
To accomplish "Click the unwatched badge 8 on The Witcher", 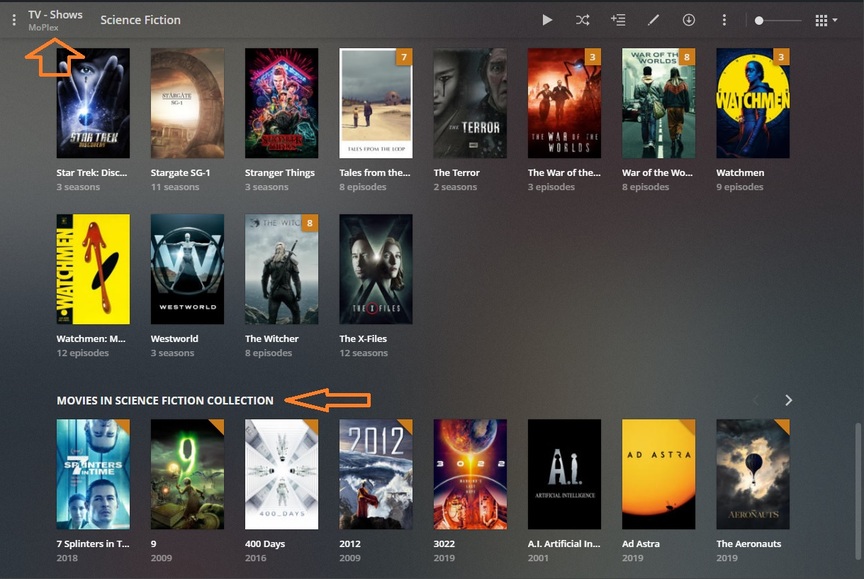I will click(x=310, y=223).
